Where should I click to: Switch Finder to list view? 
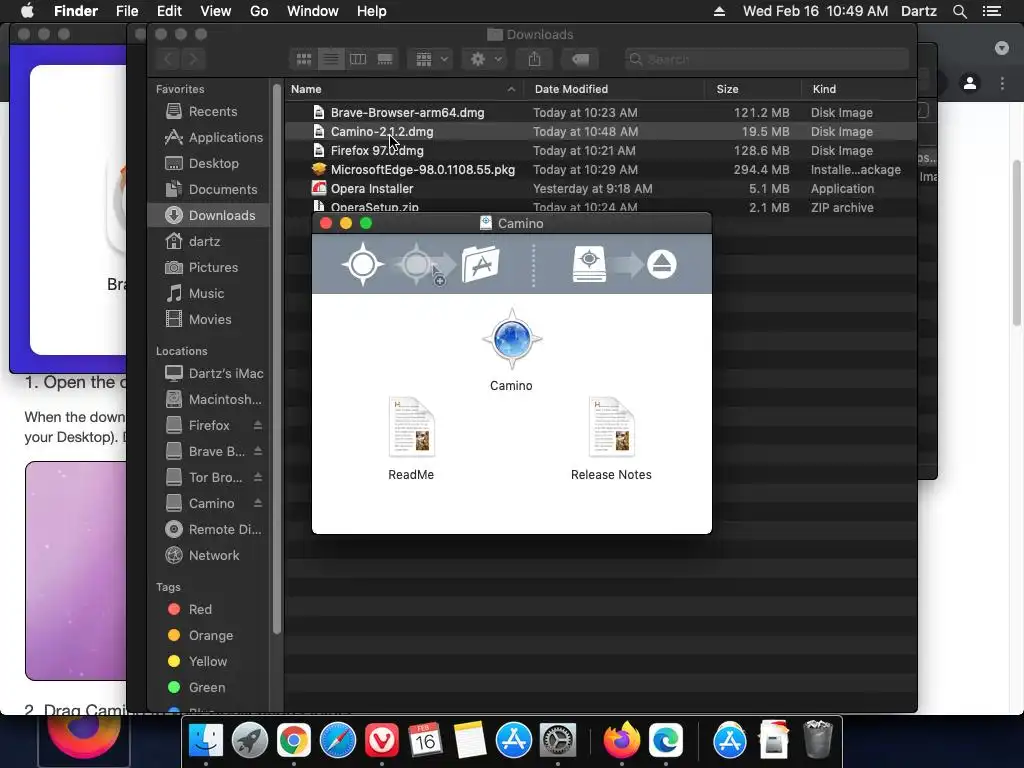coord(331,59)
